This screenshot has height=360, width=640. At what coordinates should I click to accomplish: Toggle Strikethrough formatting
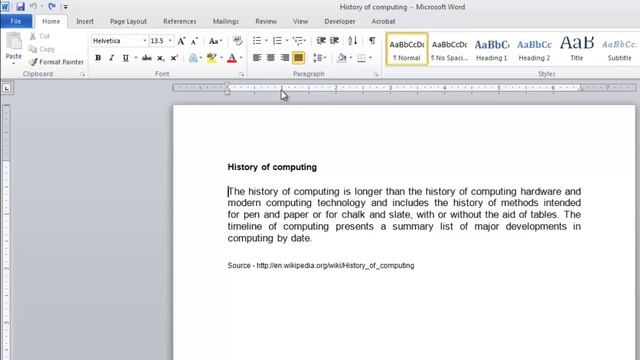tap(147, 58)
